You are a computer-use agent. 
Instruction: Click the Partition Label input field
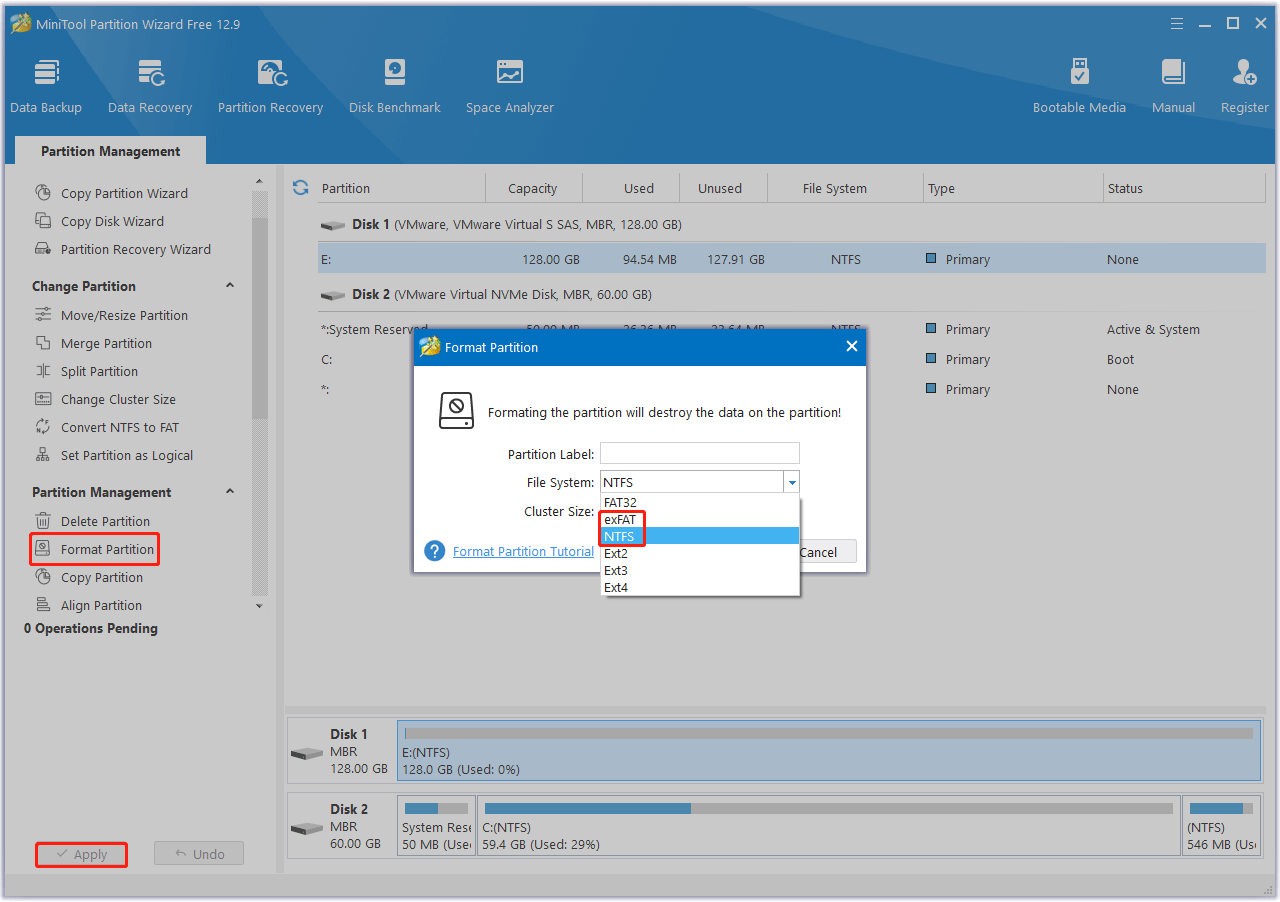tap(699, 452)
